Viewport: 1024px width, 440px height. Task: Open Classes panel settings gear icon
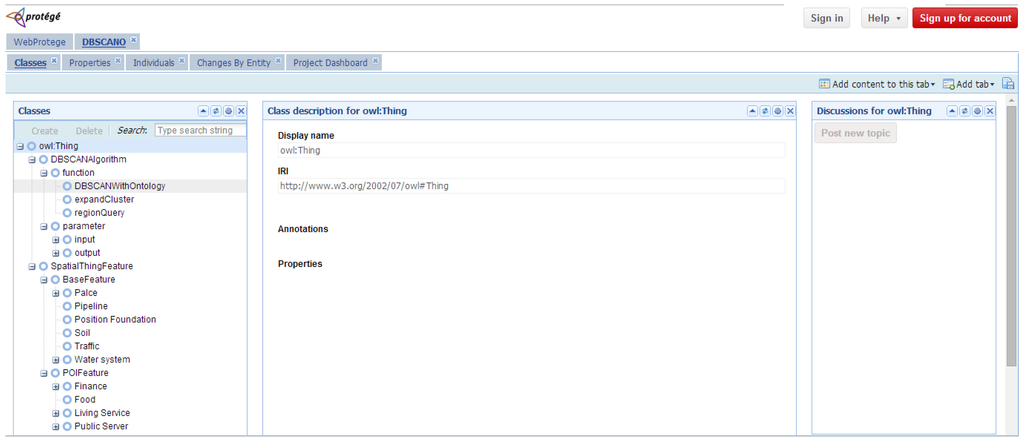[229, 111]
